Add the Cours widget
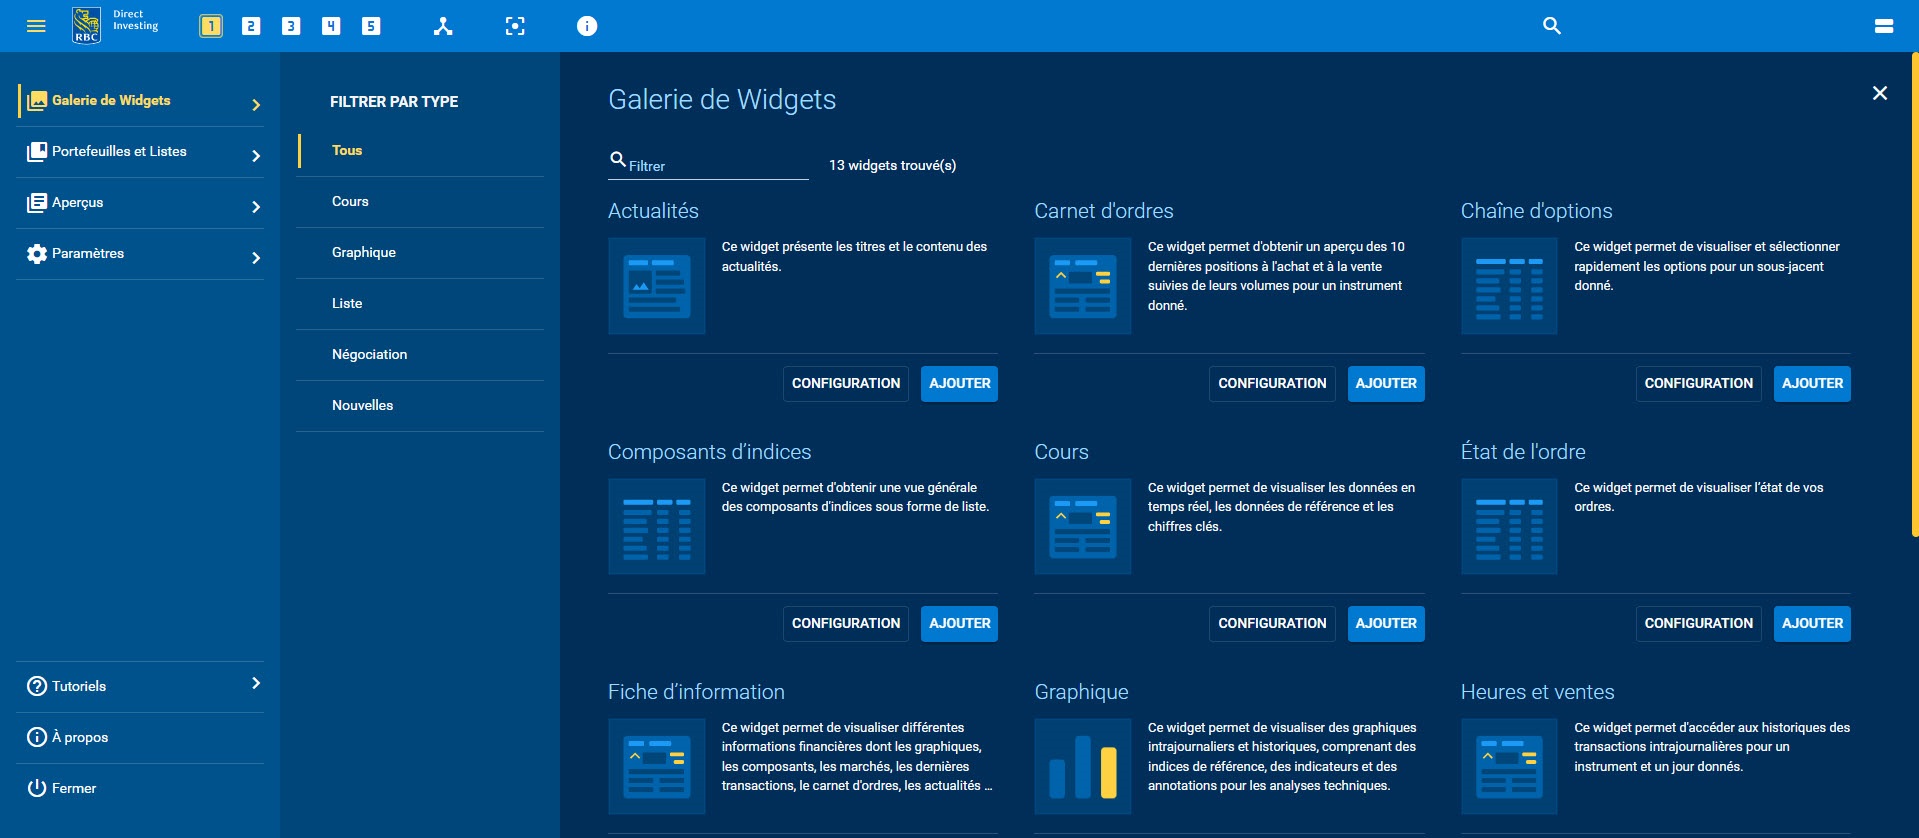This screenshot has height=838, width=1919. [x=1386, y=624]
